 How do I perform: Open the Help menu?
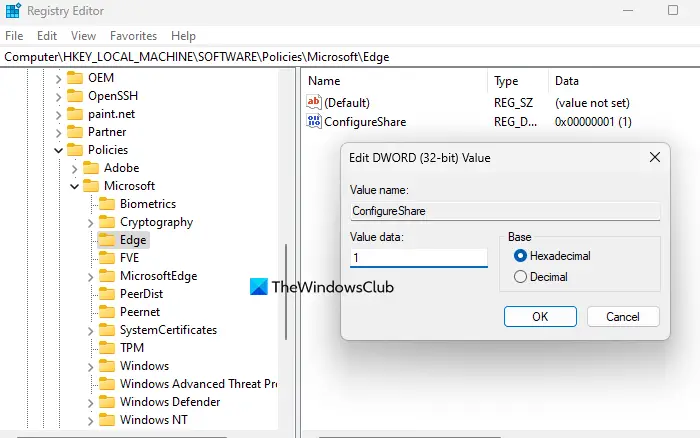tap(183, 36)
